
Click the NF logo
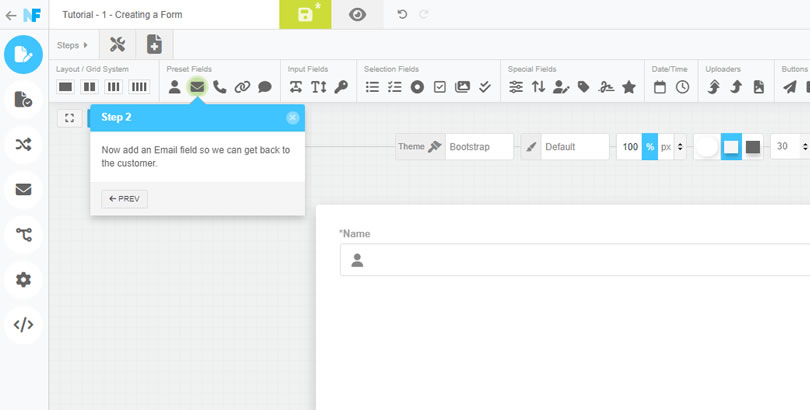click(32, 15)
